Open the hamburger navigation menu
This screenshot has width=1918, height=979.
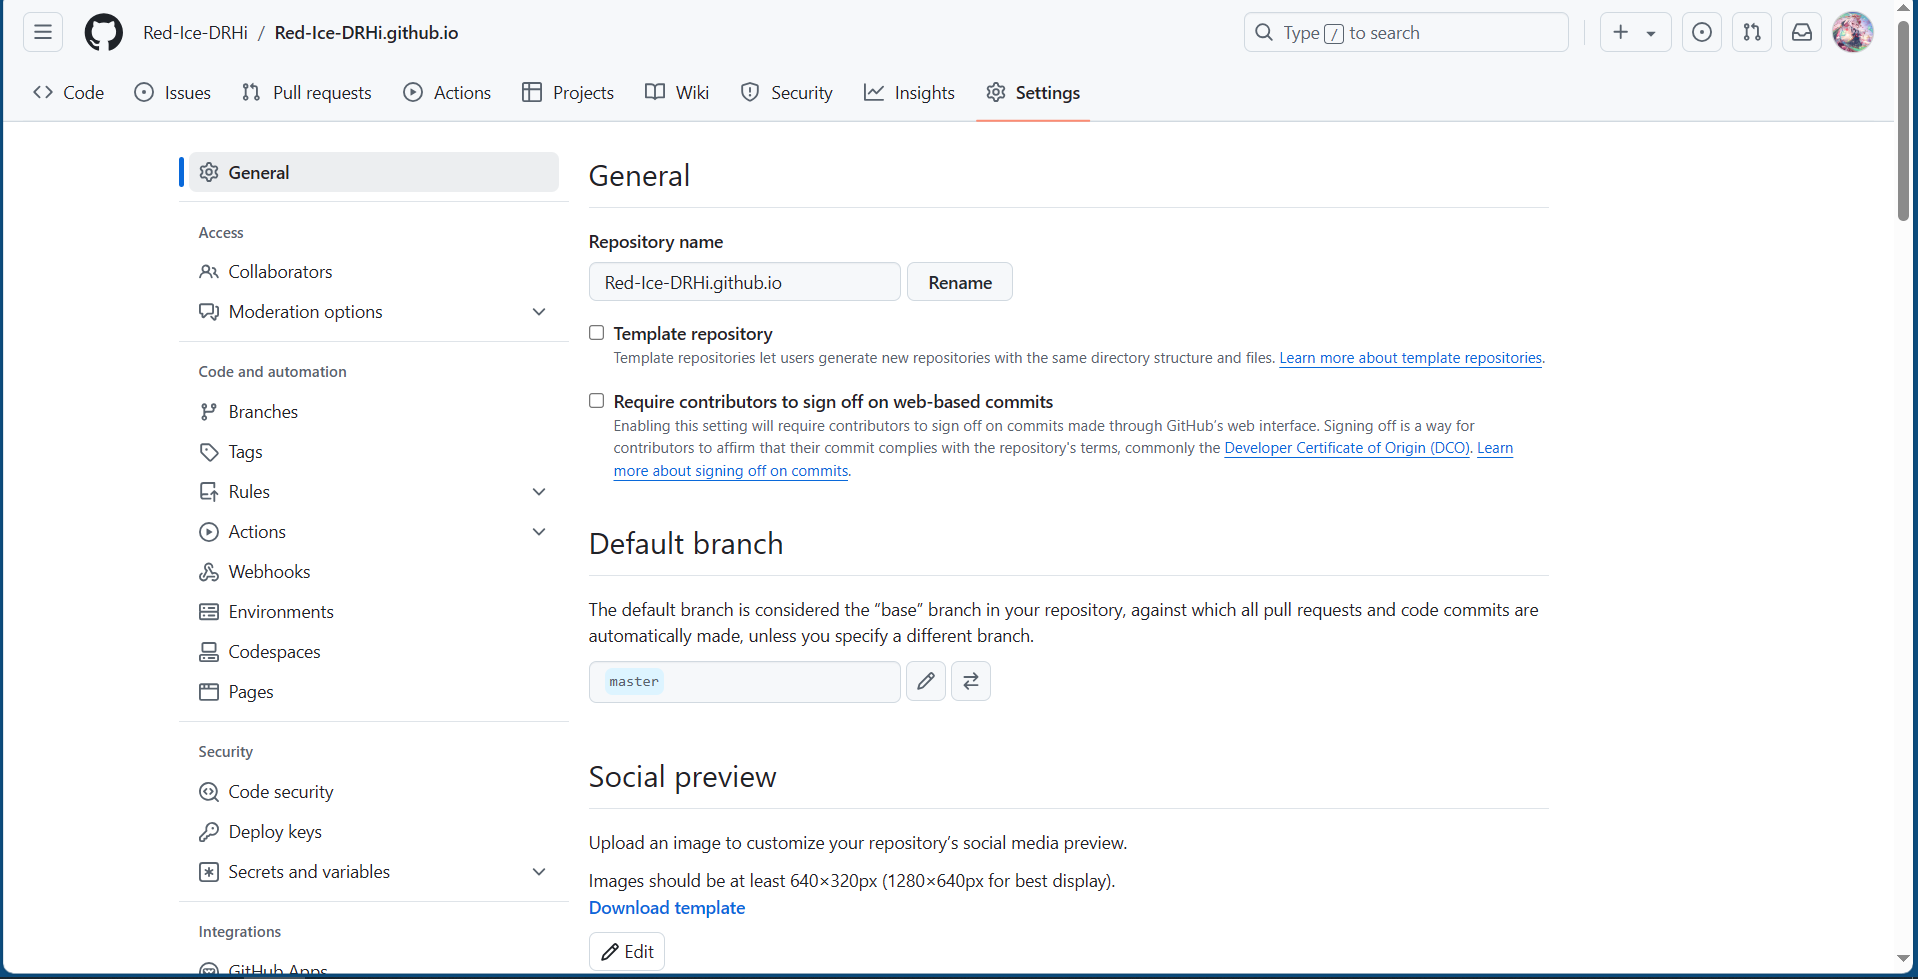coord(43,33)
